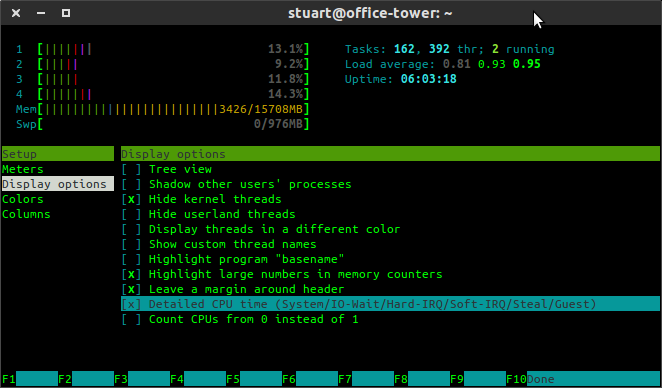
Task: Click the F9 function key label
Action: pos(457,379)
